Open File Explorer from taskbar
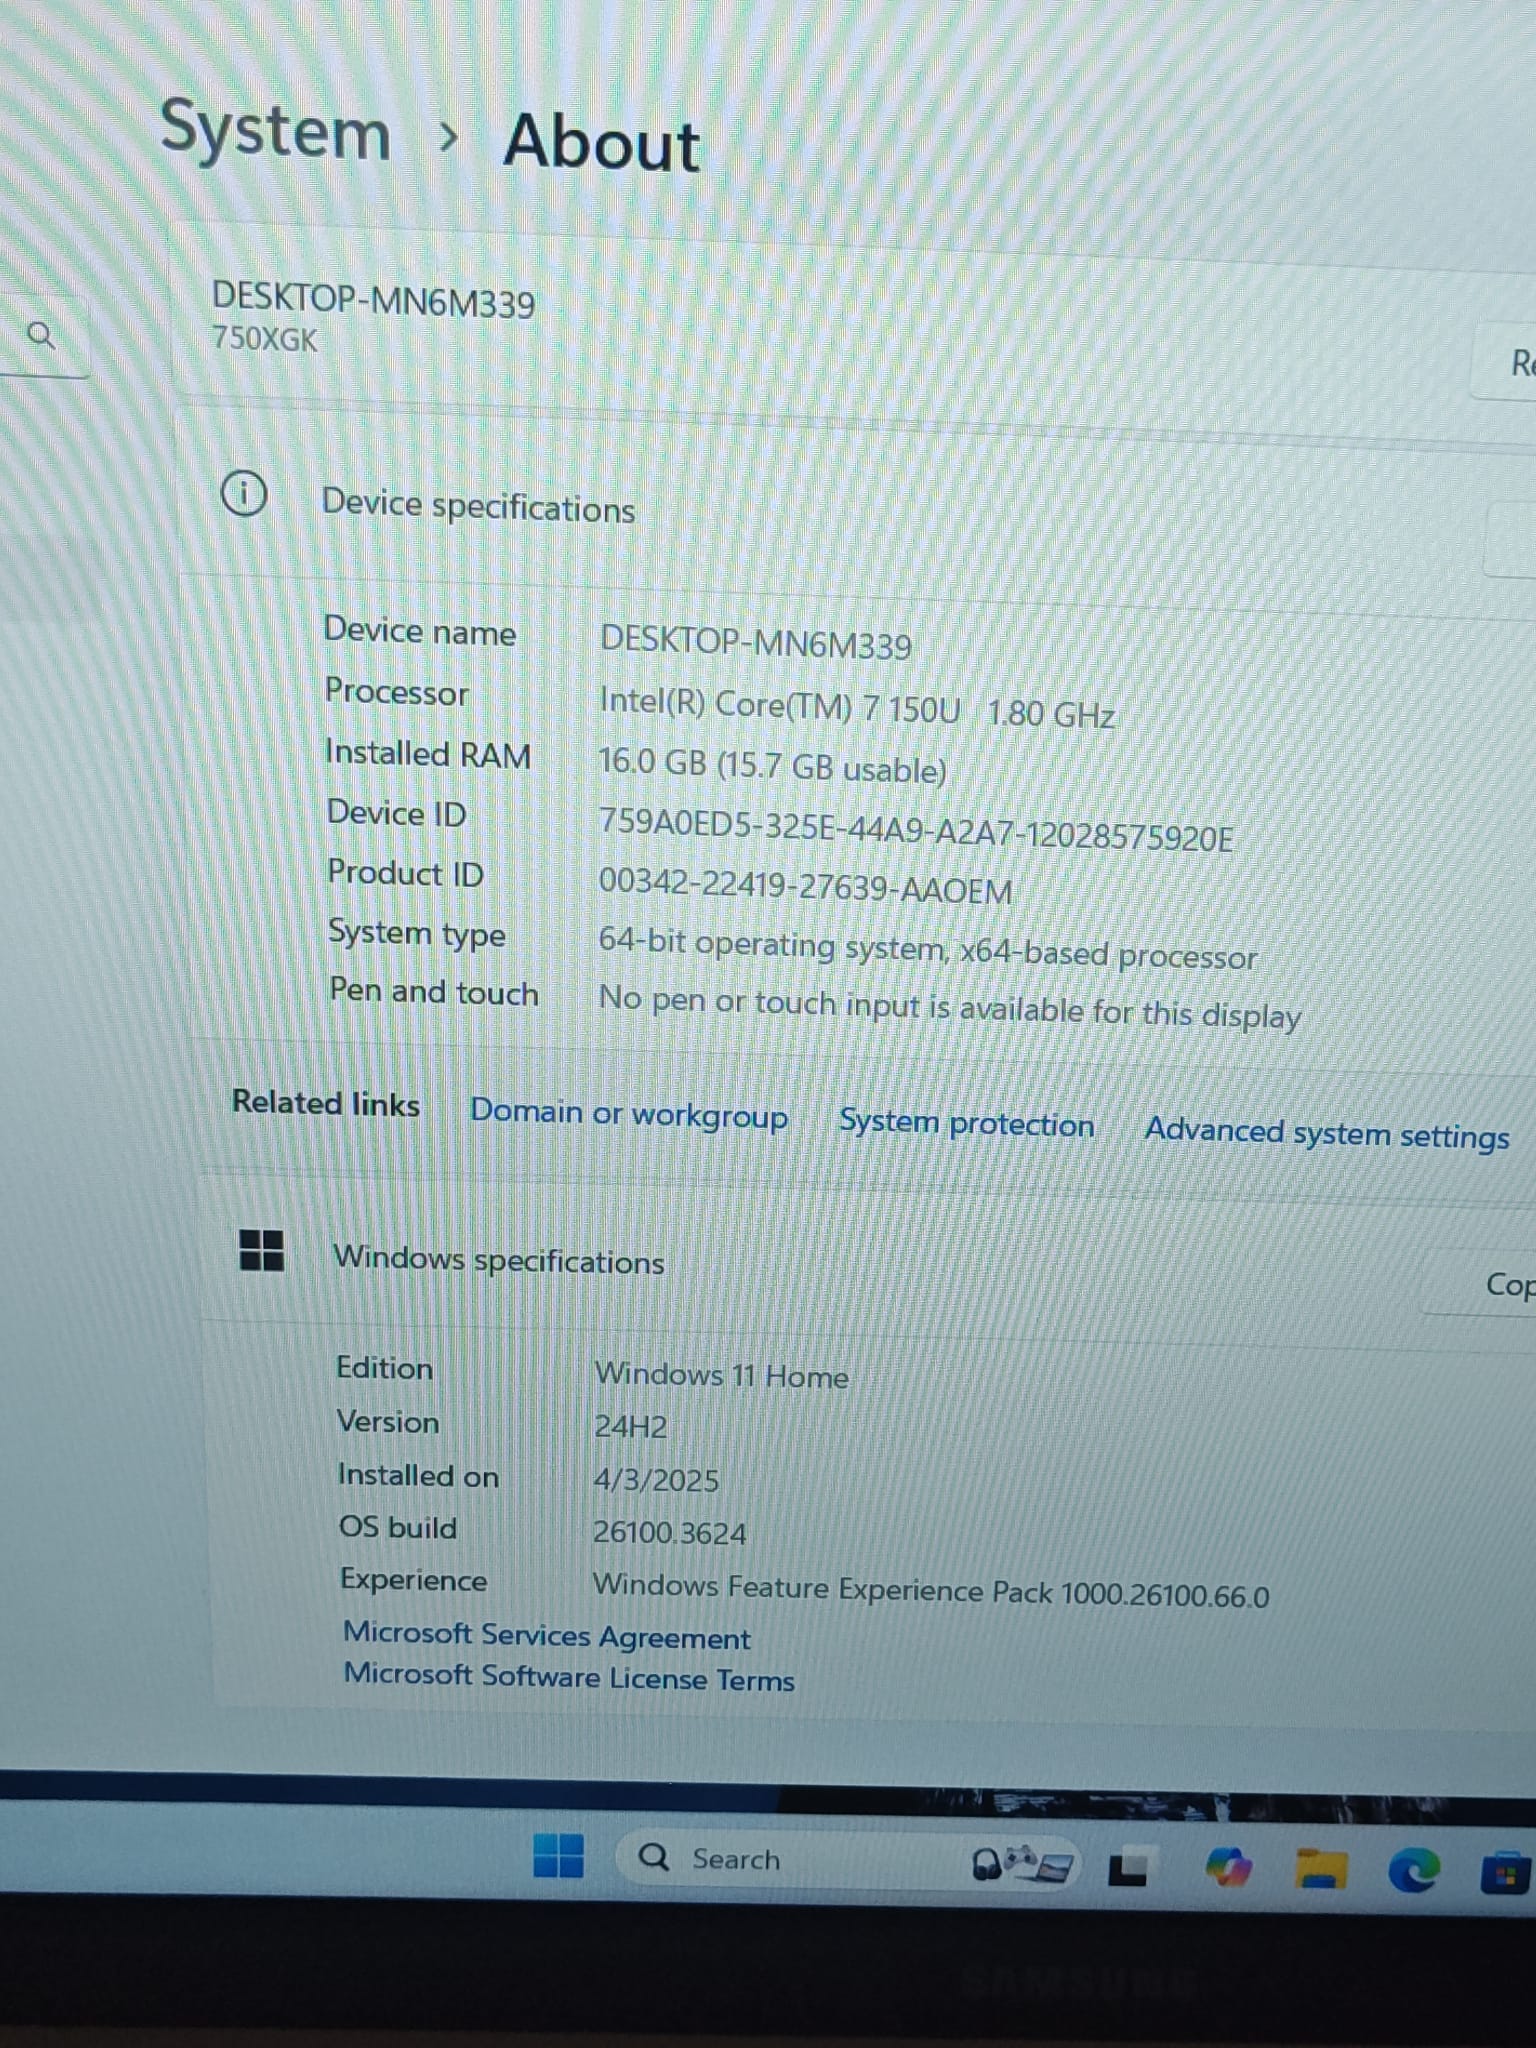This screenshot has height=2048, width=1536. pos(1320,1868)
